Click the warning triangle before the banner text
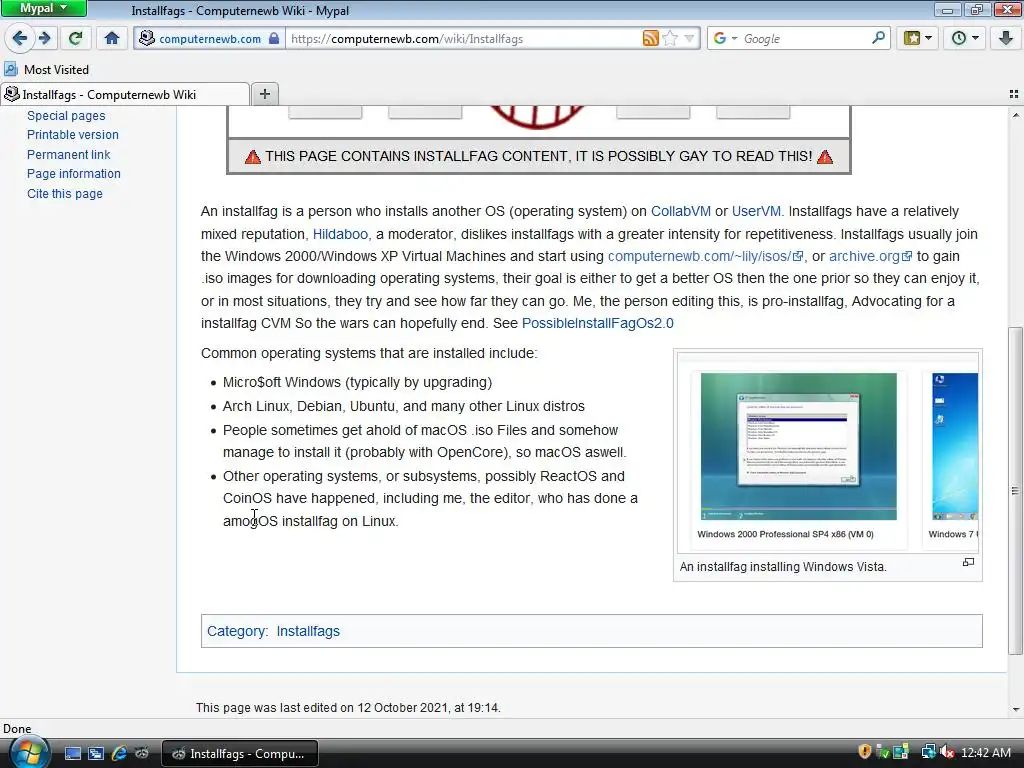The height and width of the screenshot is (768, 1024). [253, 157]
